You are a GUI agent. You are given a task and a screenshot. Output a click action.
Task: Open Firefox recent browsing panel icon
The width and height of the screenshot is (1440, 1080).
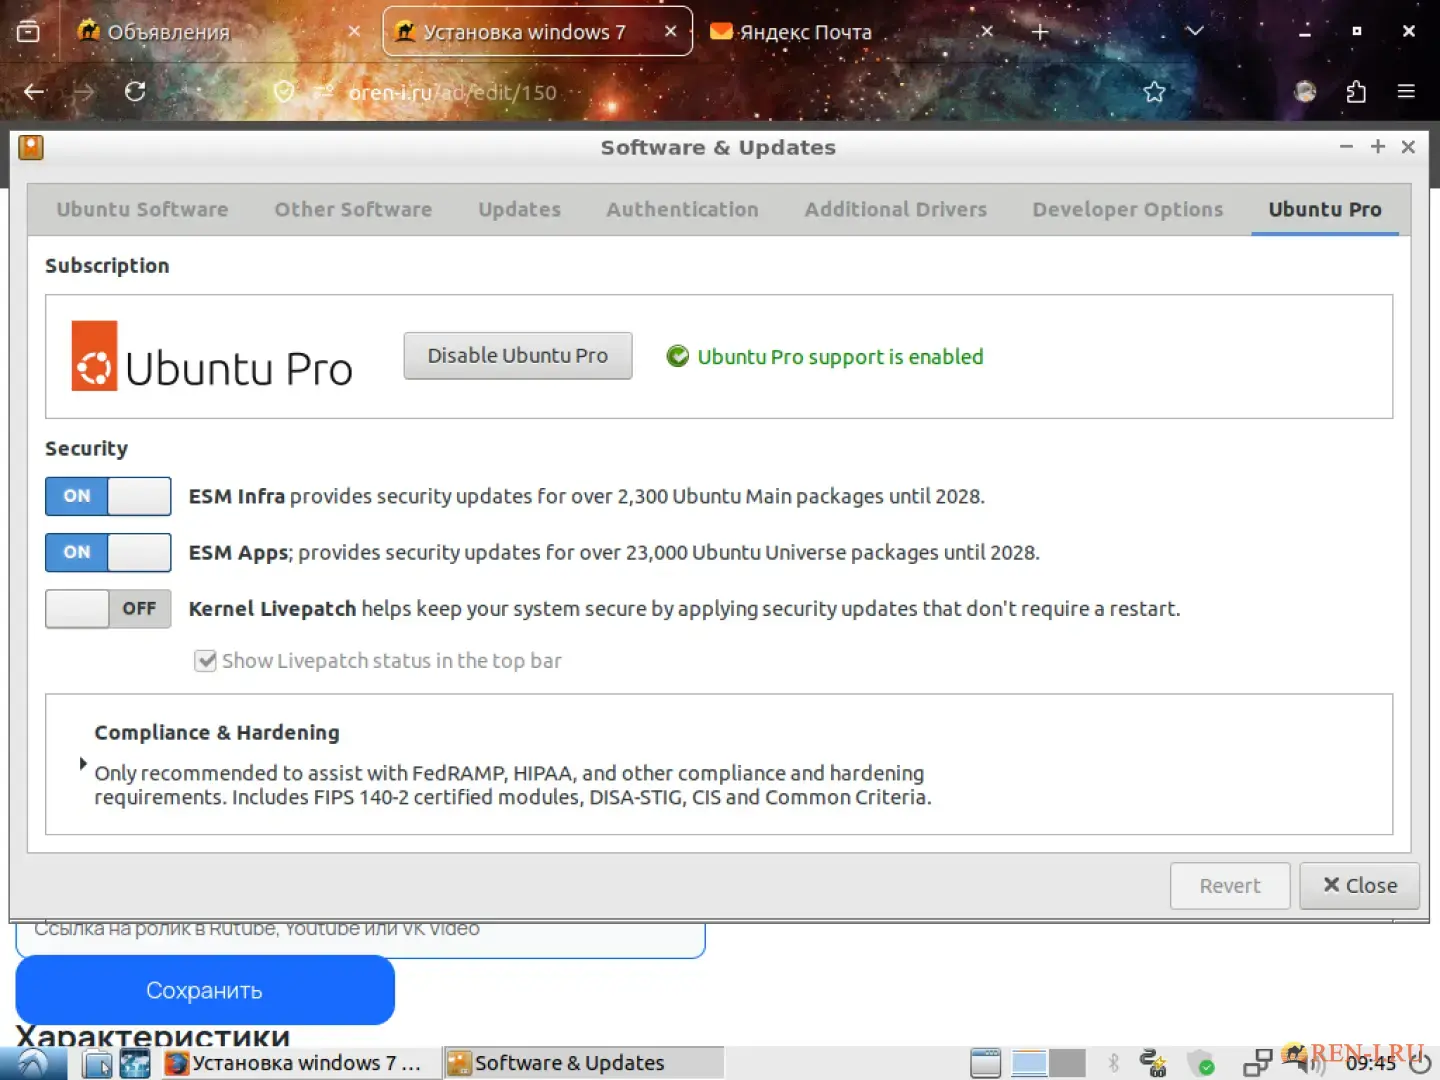28,31
